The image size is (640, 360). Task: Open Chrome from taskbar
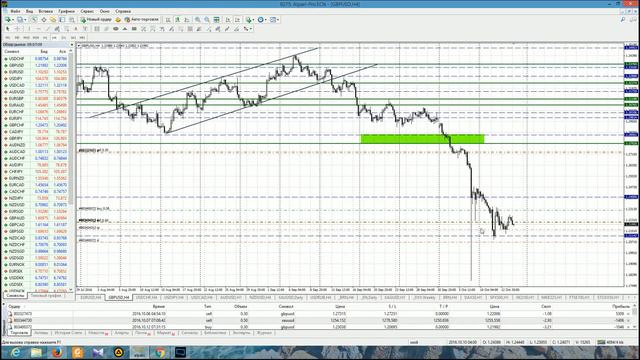click(160, 352)
